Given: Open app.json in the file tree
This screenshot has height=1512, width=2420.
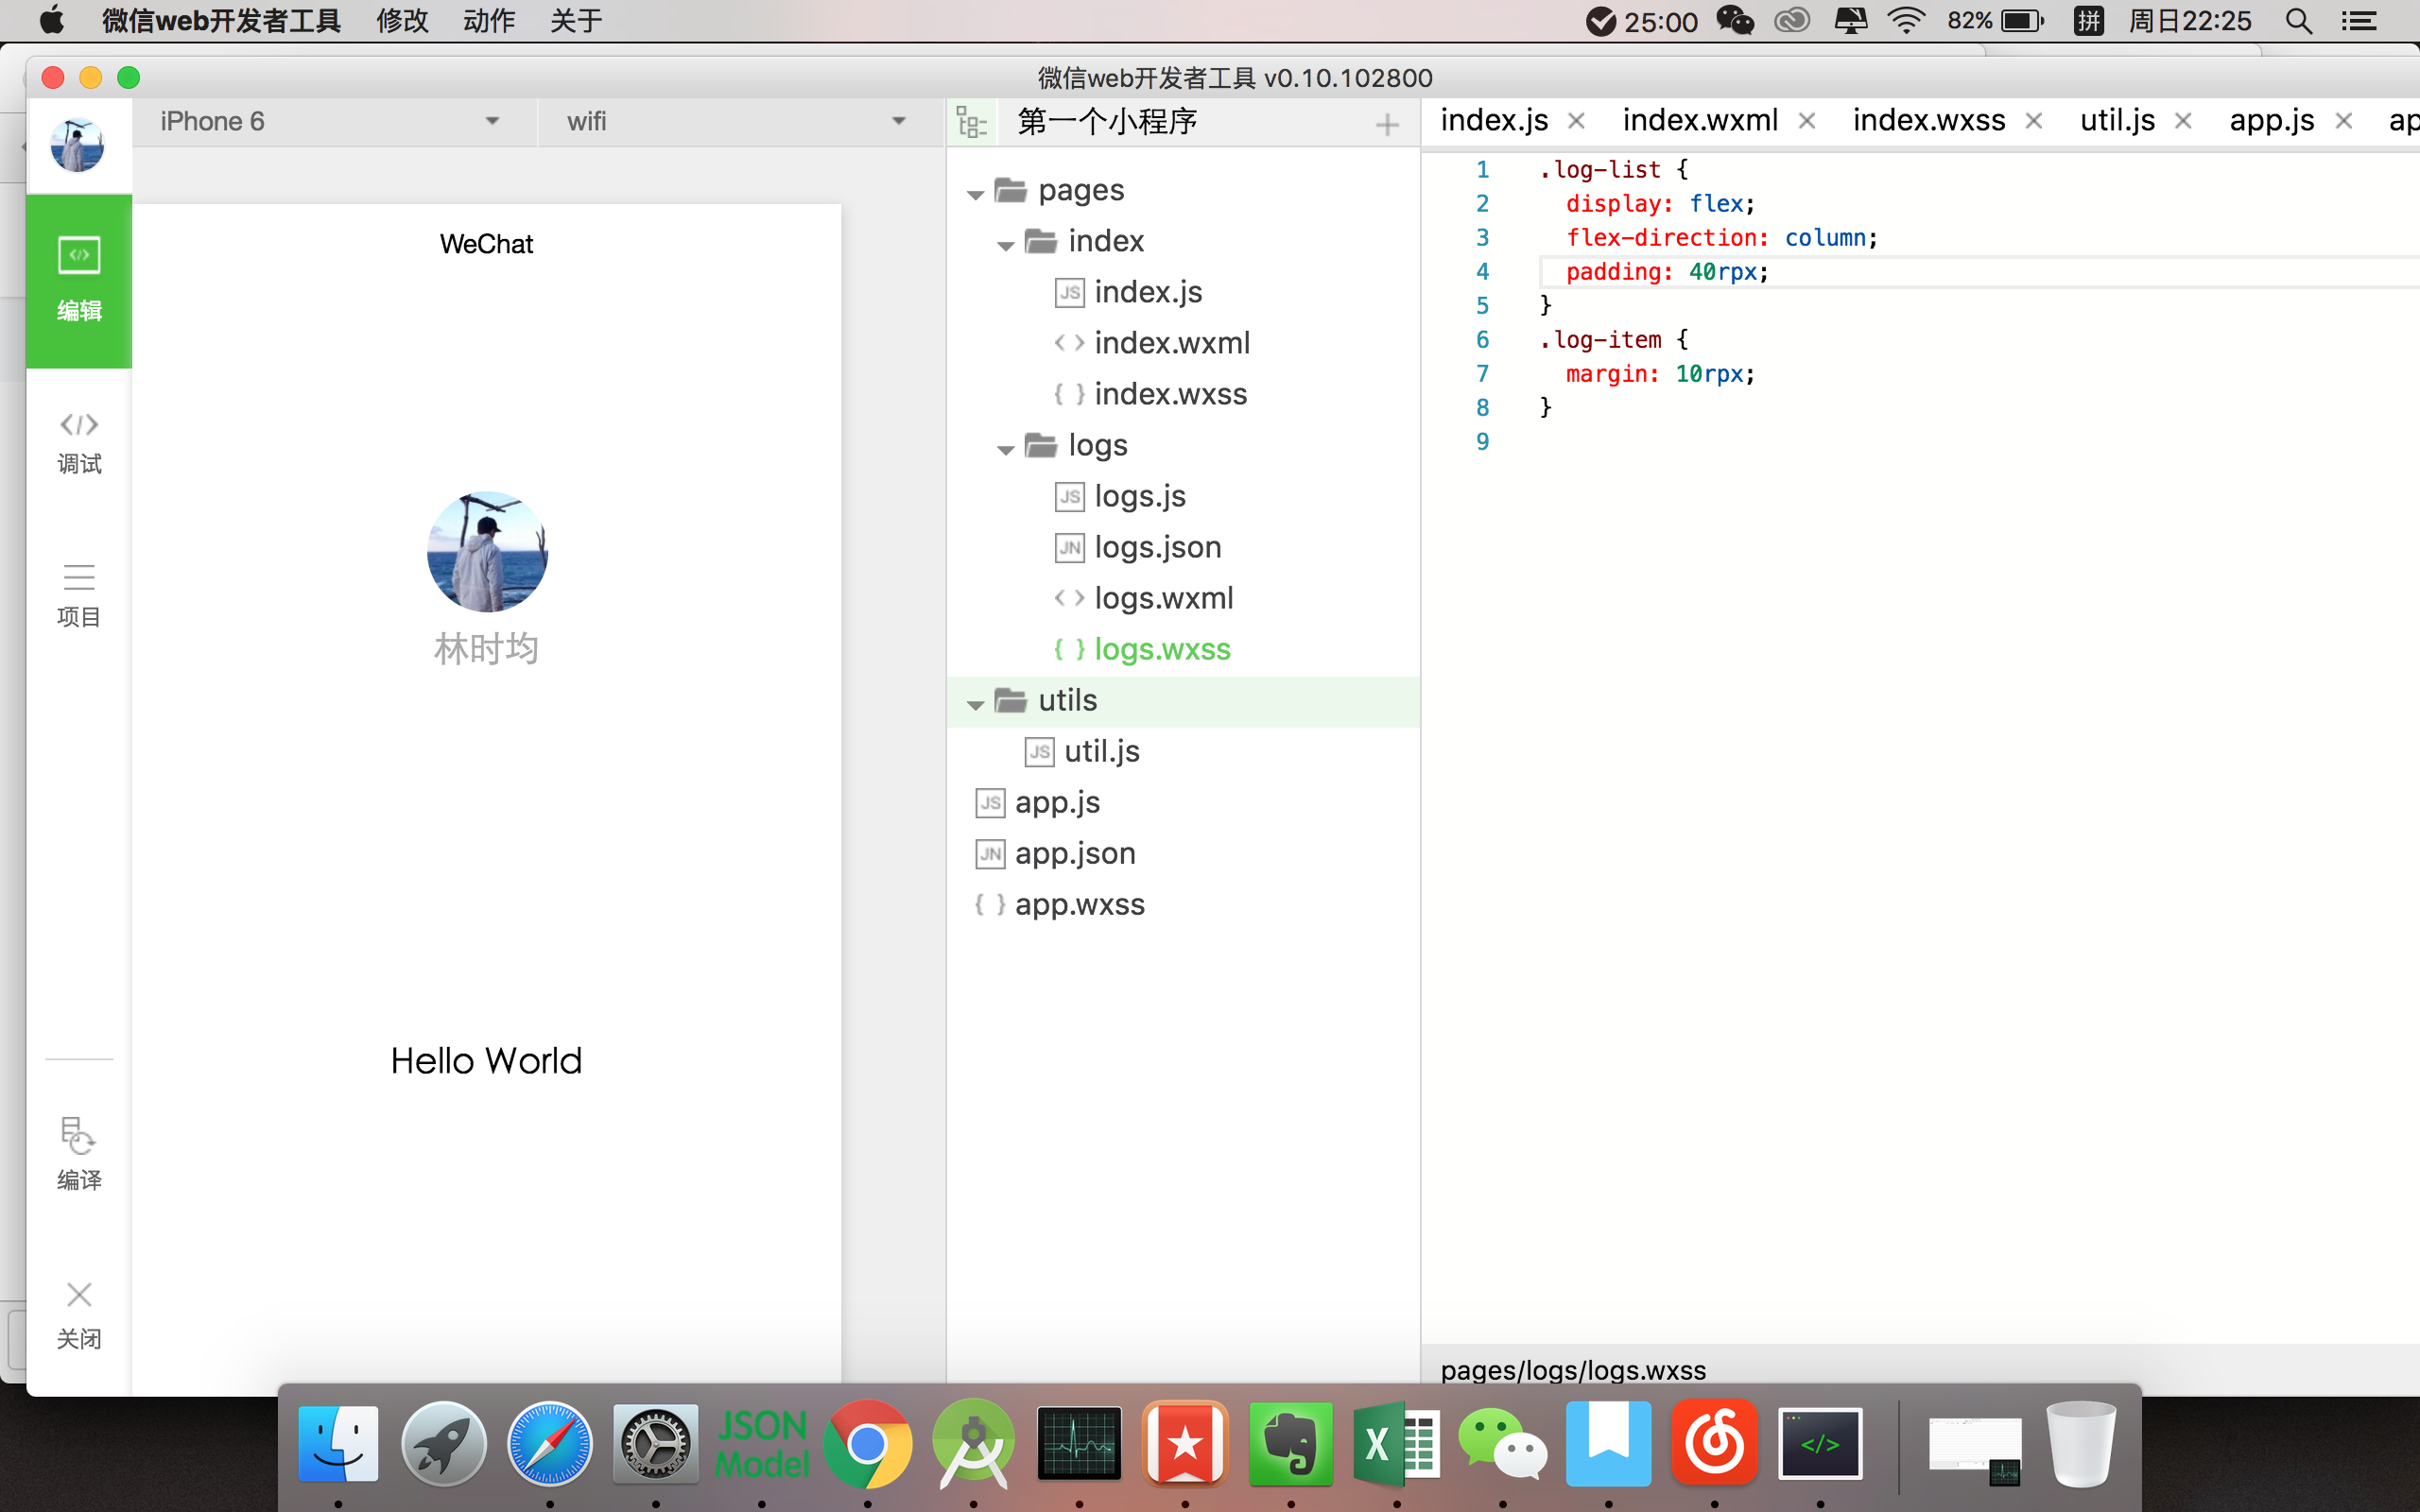Looking at the screenshot, I should coord(1074,853).
